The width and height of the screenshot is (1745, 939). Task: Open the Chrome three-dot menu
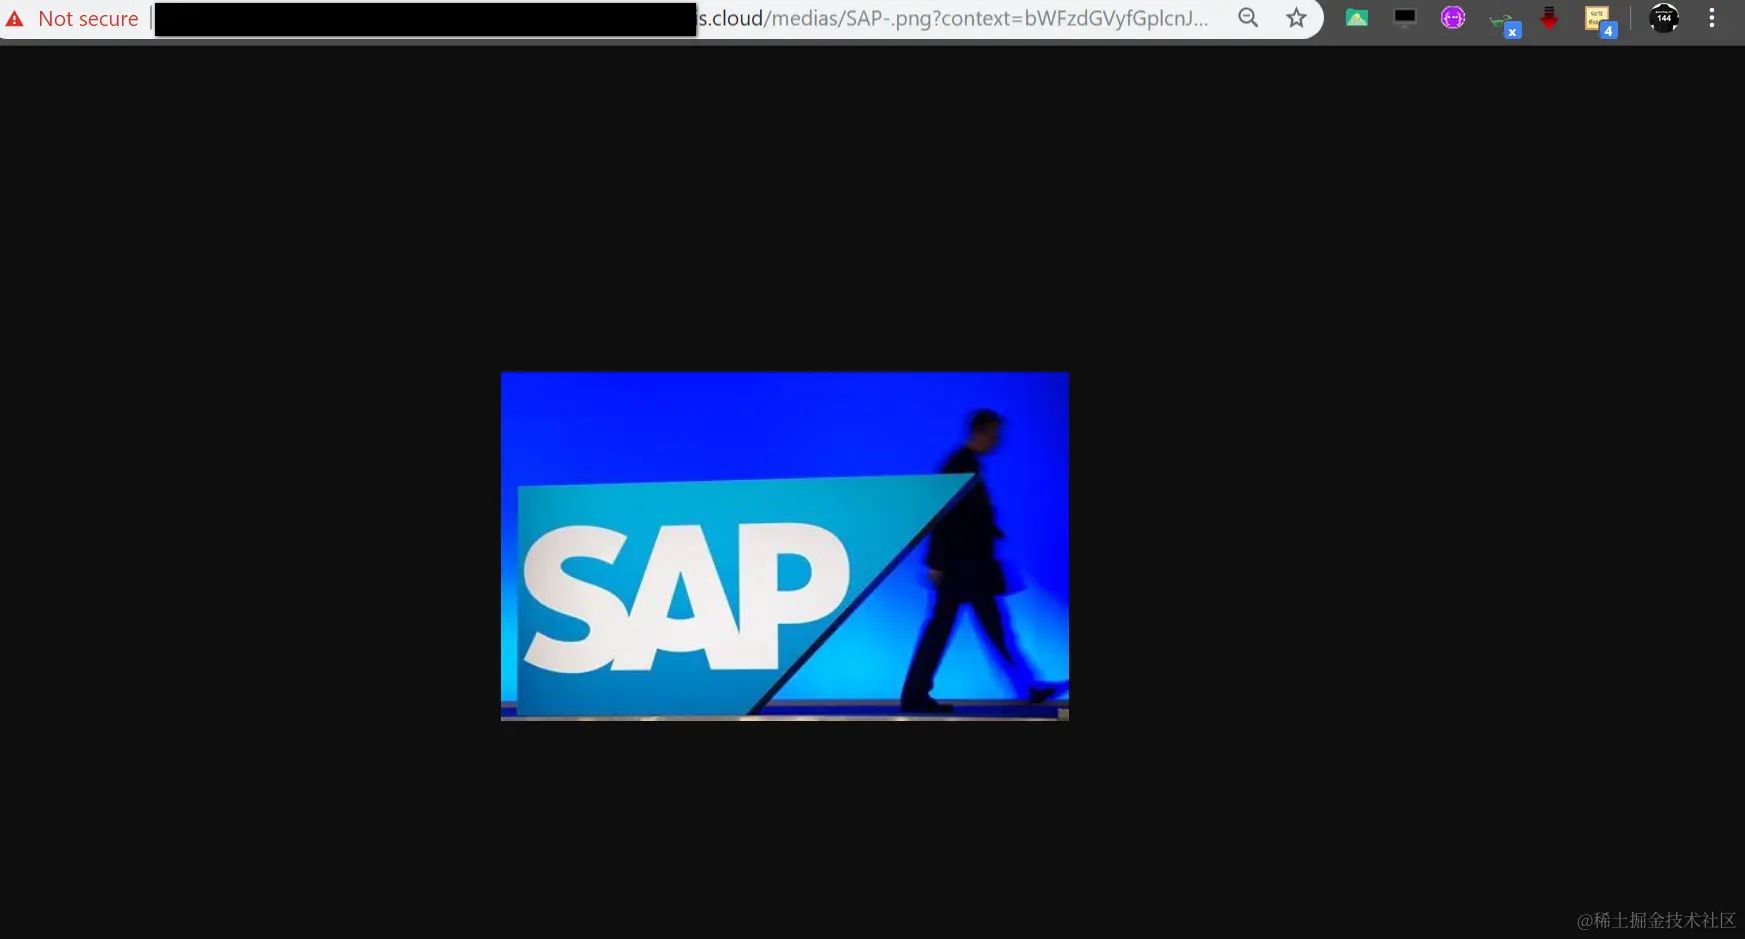[x=1712, y=18]
